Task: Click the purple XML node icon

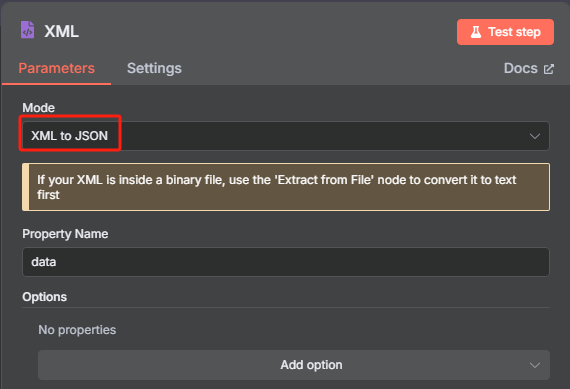Action: point(27,30)
